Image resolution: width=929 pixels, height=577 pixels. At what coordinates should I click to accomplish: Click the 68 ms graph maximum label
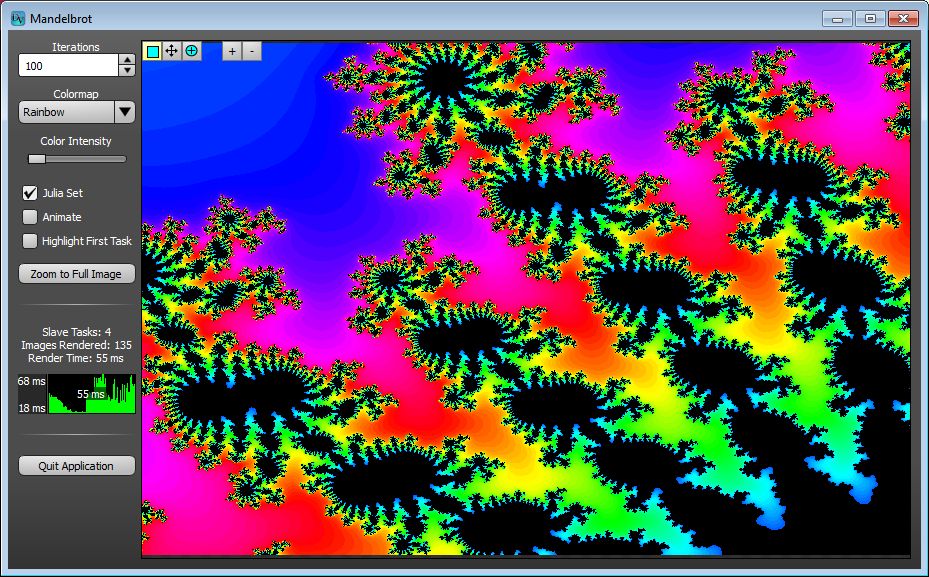click(31, 381)
